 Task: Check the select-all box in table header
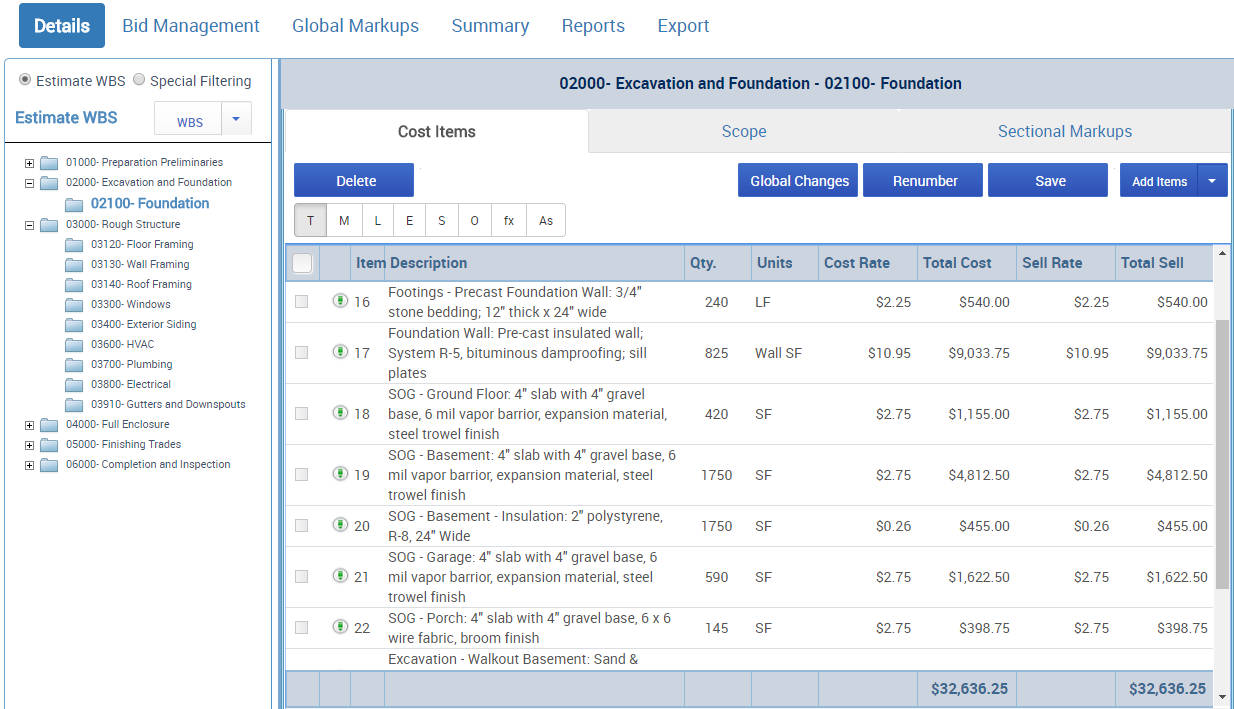click(302, 264)
